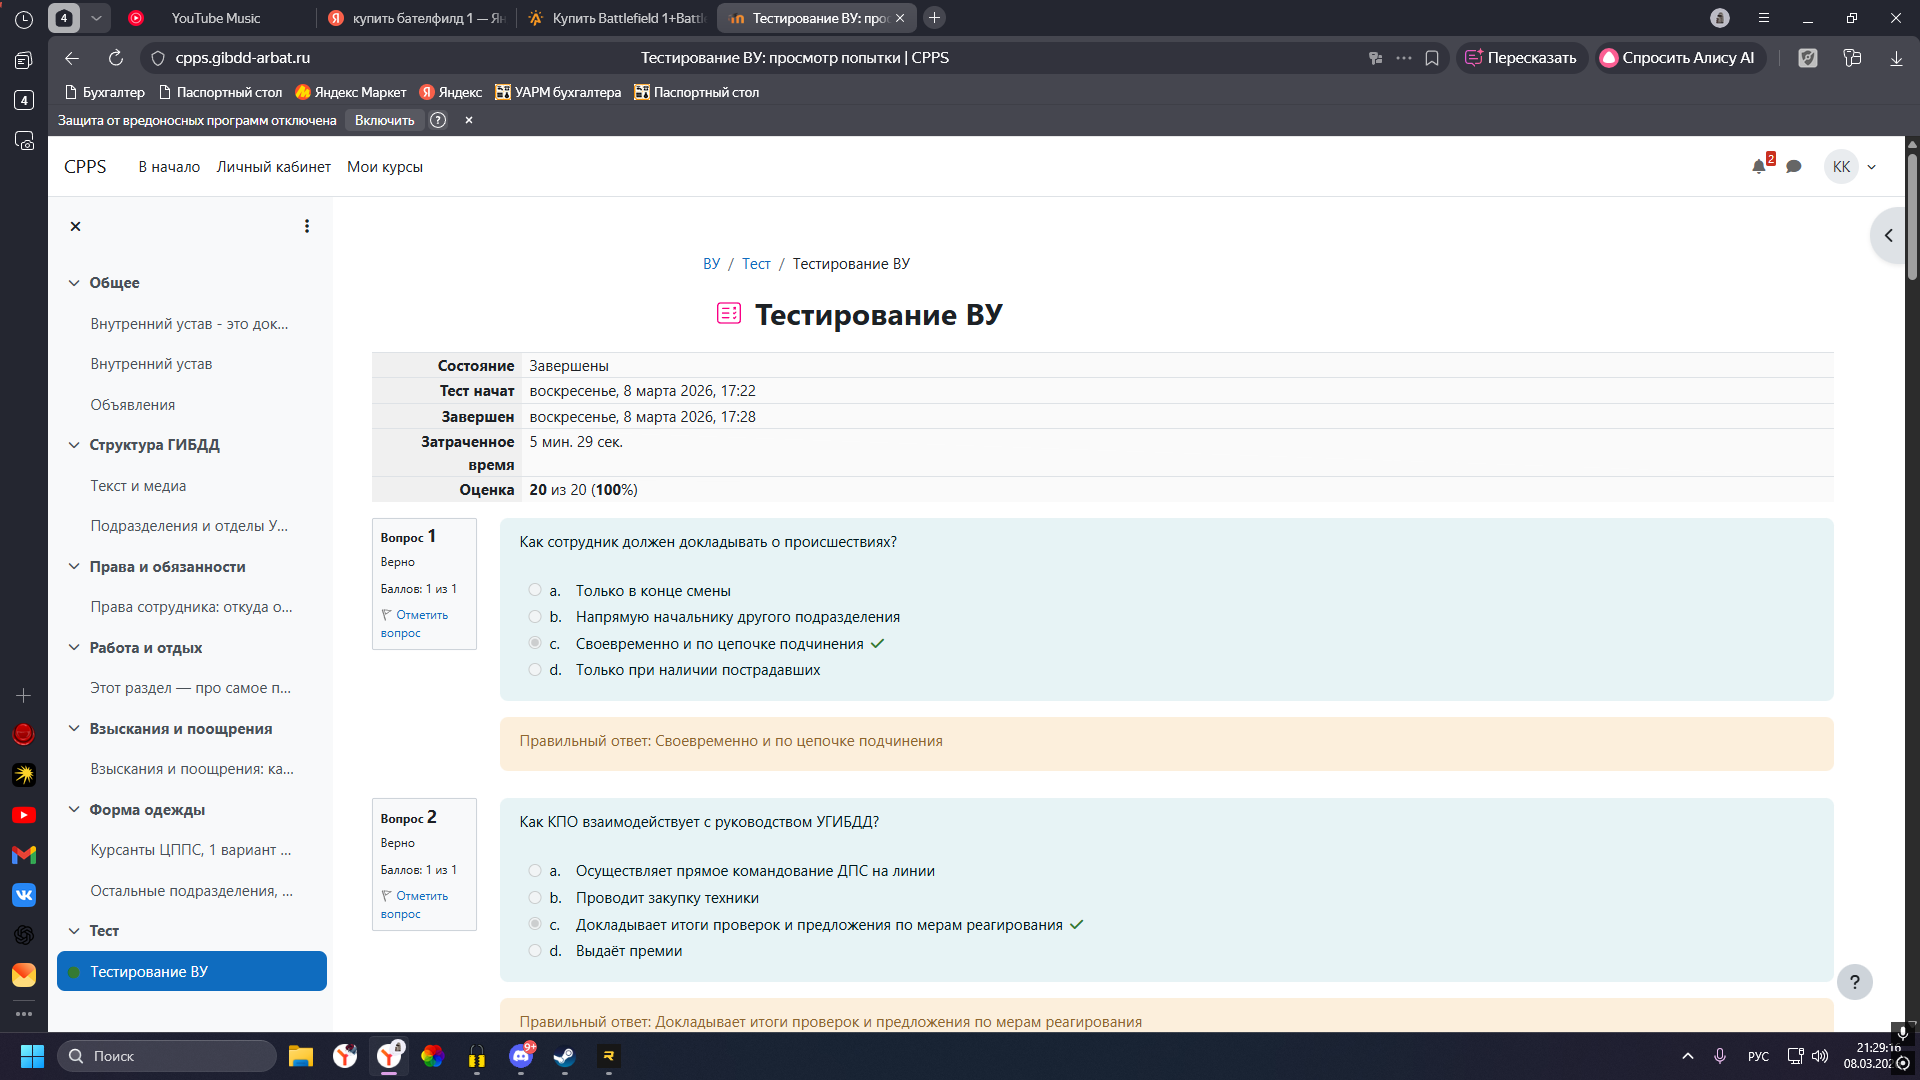
Task: Open the sidebar three-dot options menu
Action: 307,226
